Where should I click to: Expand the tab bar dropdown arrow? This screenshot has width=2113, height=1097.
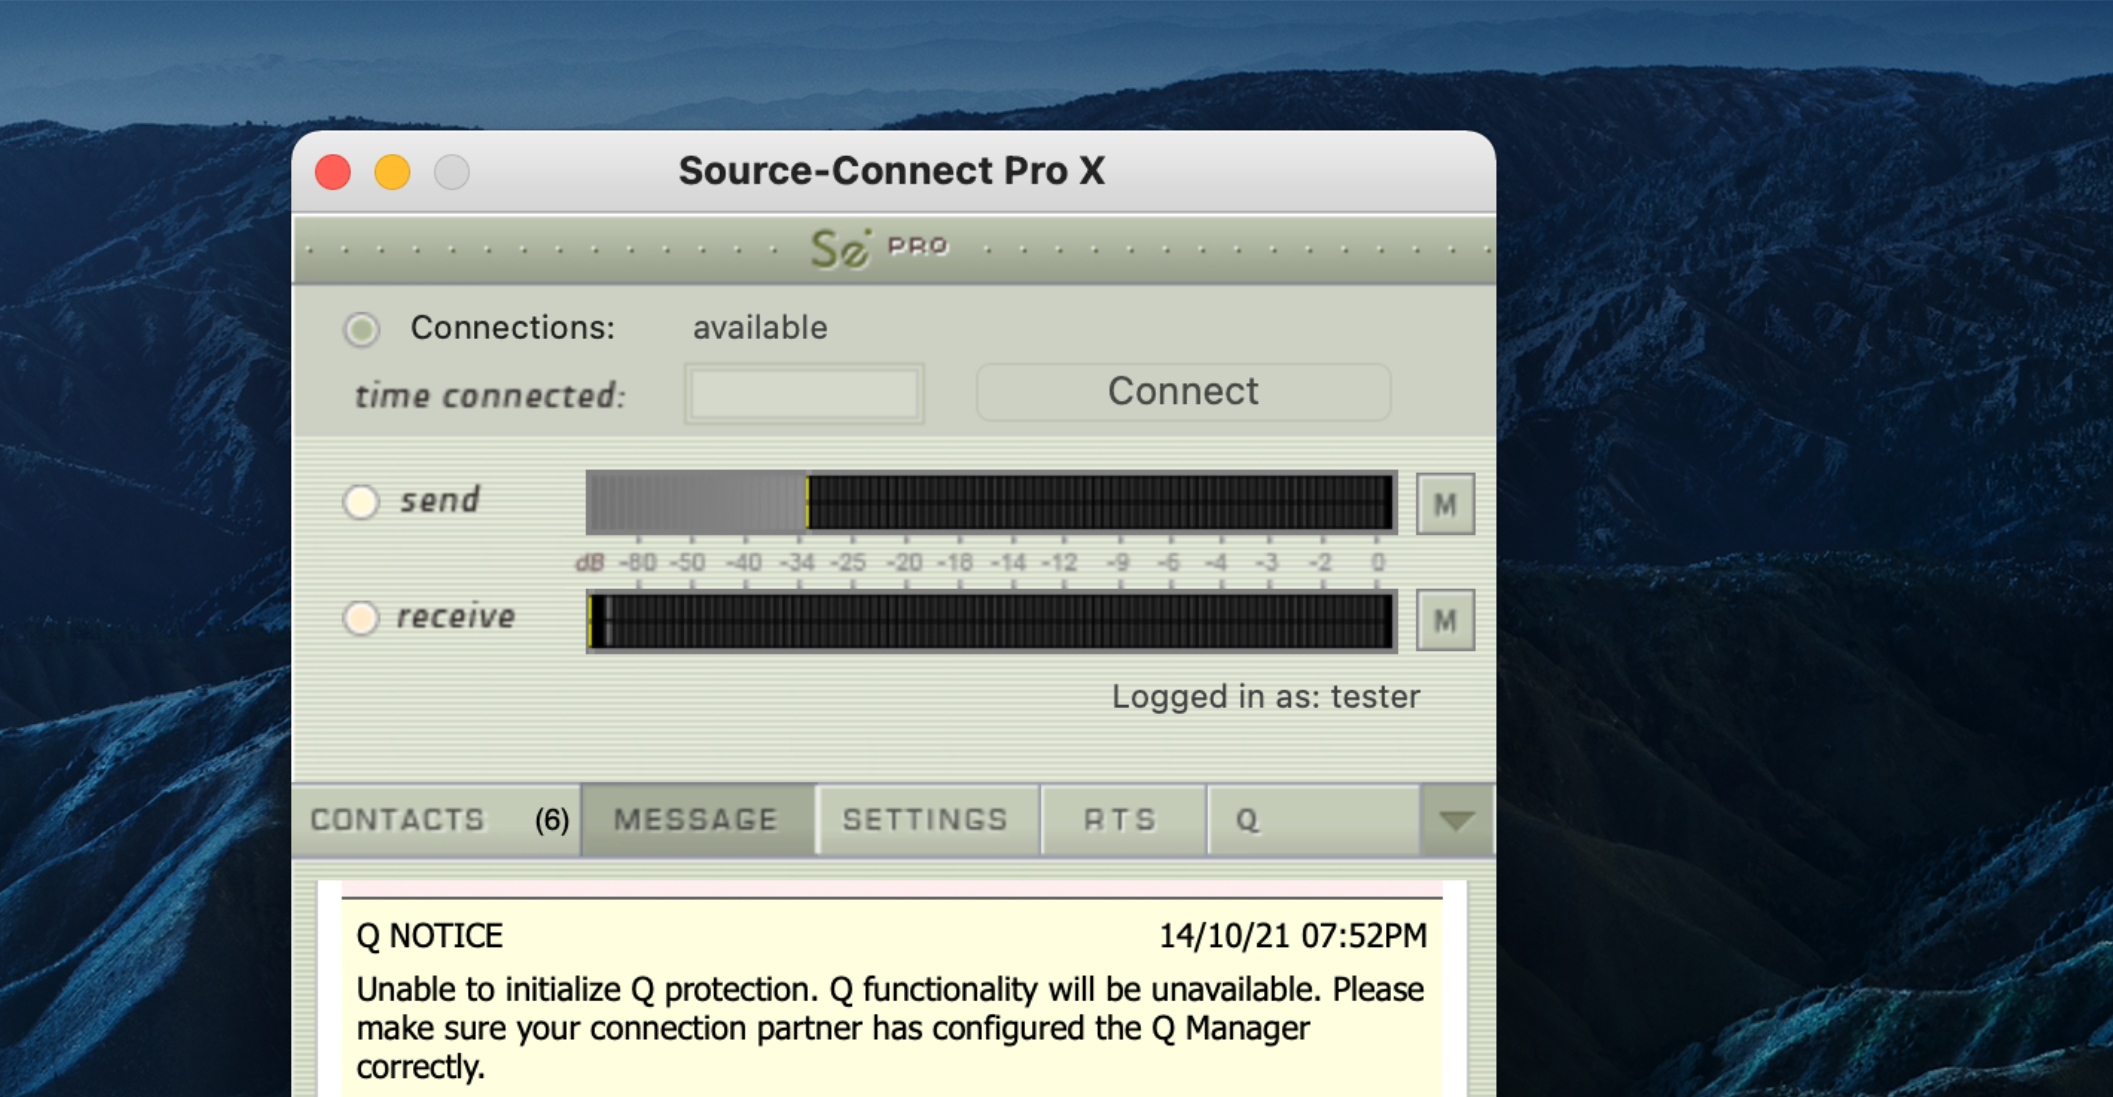(x=1456, y=820)
